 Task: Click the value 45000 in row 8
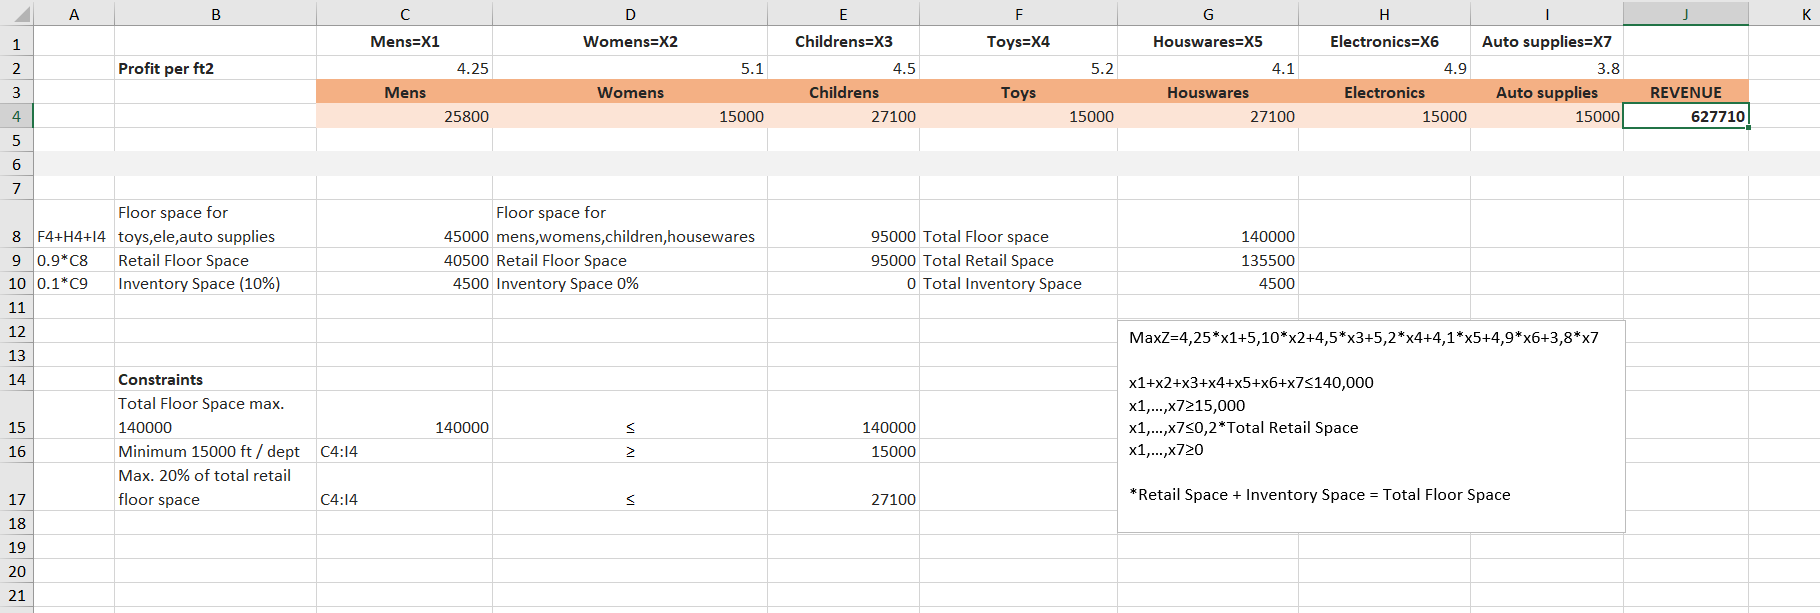coord(404,224)
